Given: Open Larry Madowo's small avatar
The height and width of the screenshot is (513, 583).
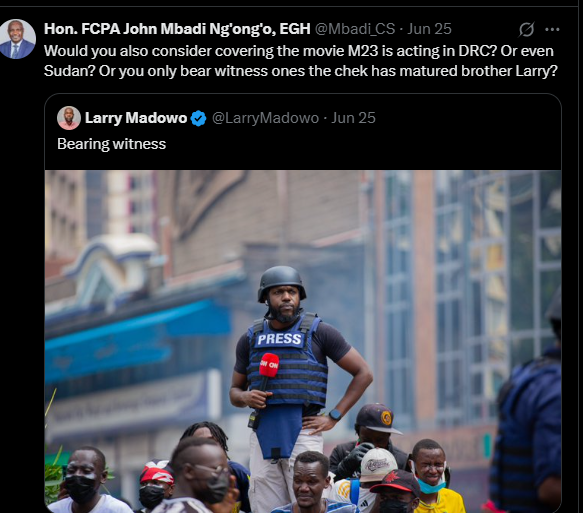Looking at the screenshot, I should 69,118.
